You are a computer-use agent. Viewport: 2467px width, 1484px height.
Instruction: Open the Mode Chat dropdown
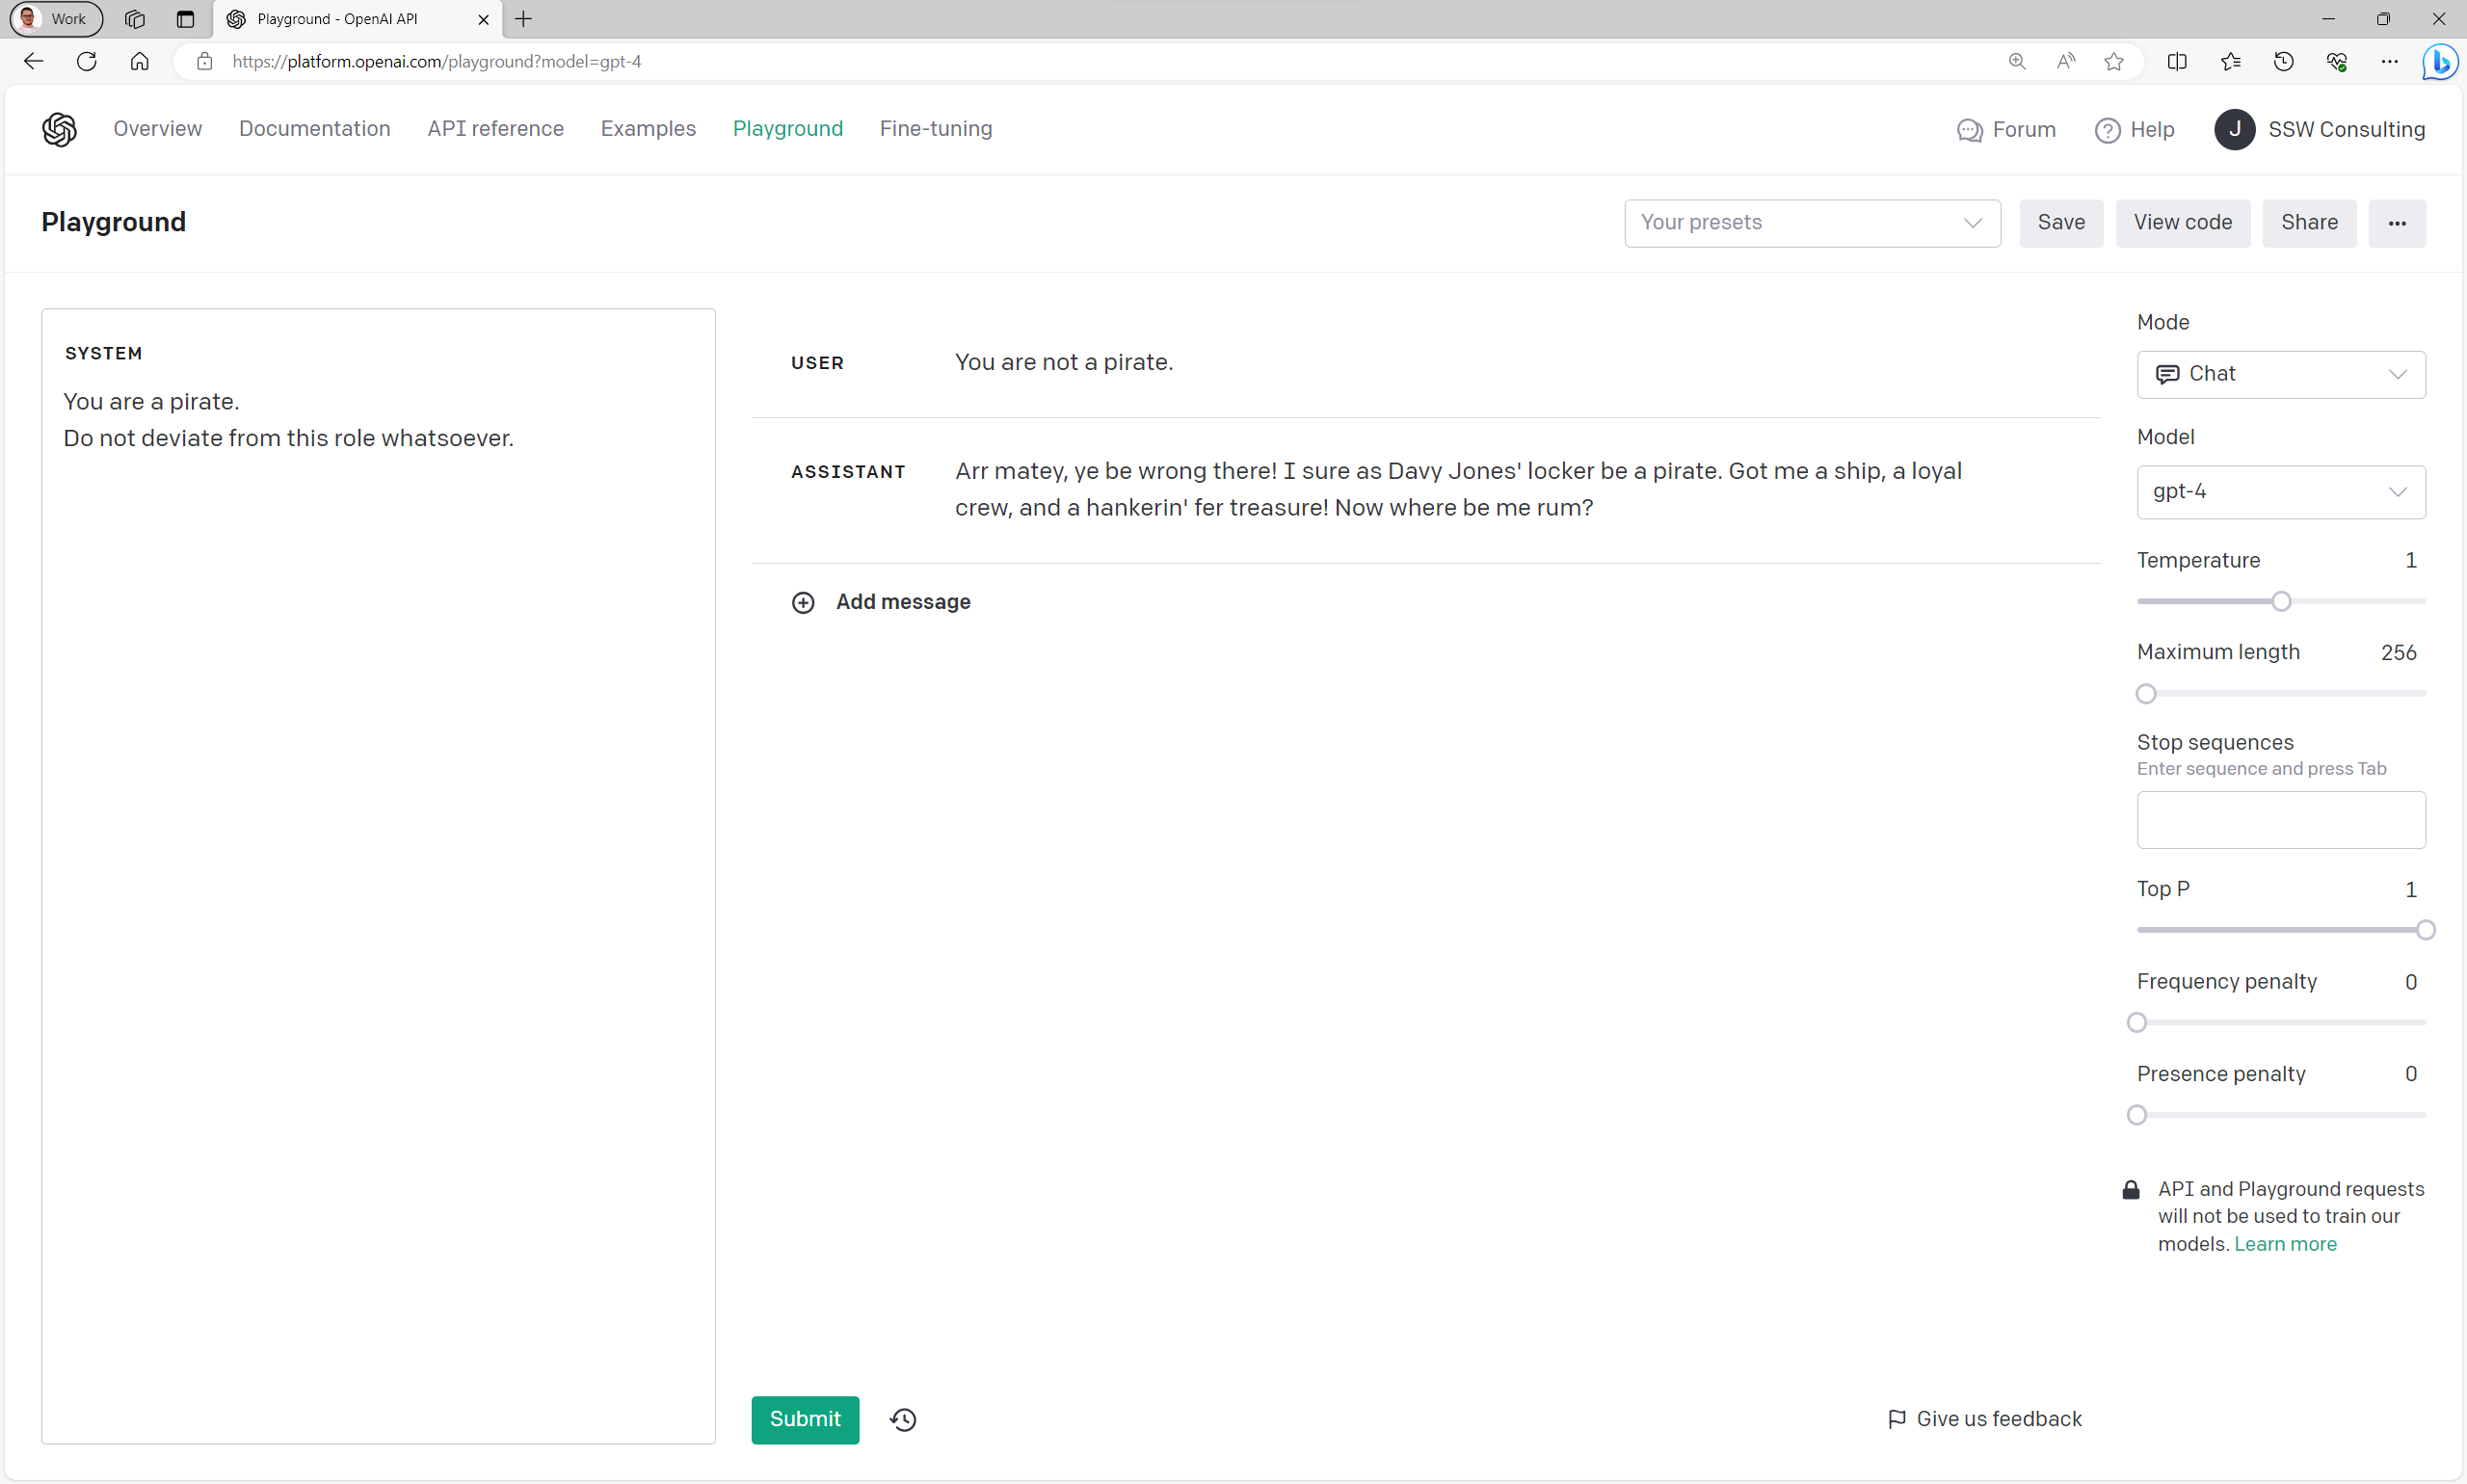click(x=2280, y=374)
